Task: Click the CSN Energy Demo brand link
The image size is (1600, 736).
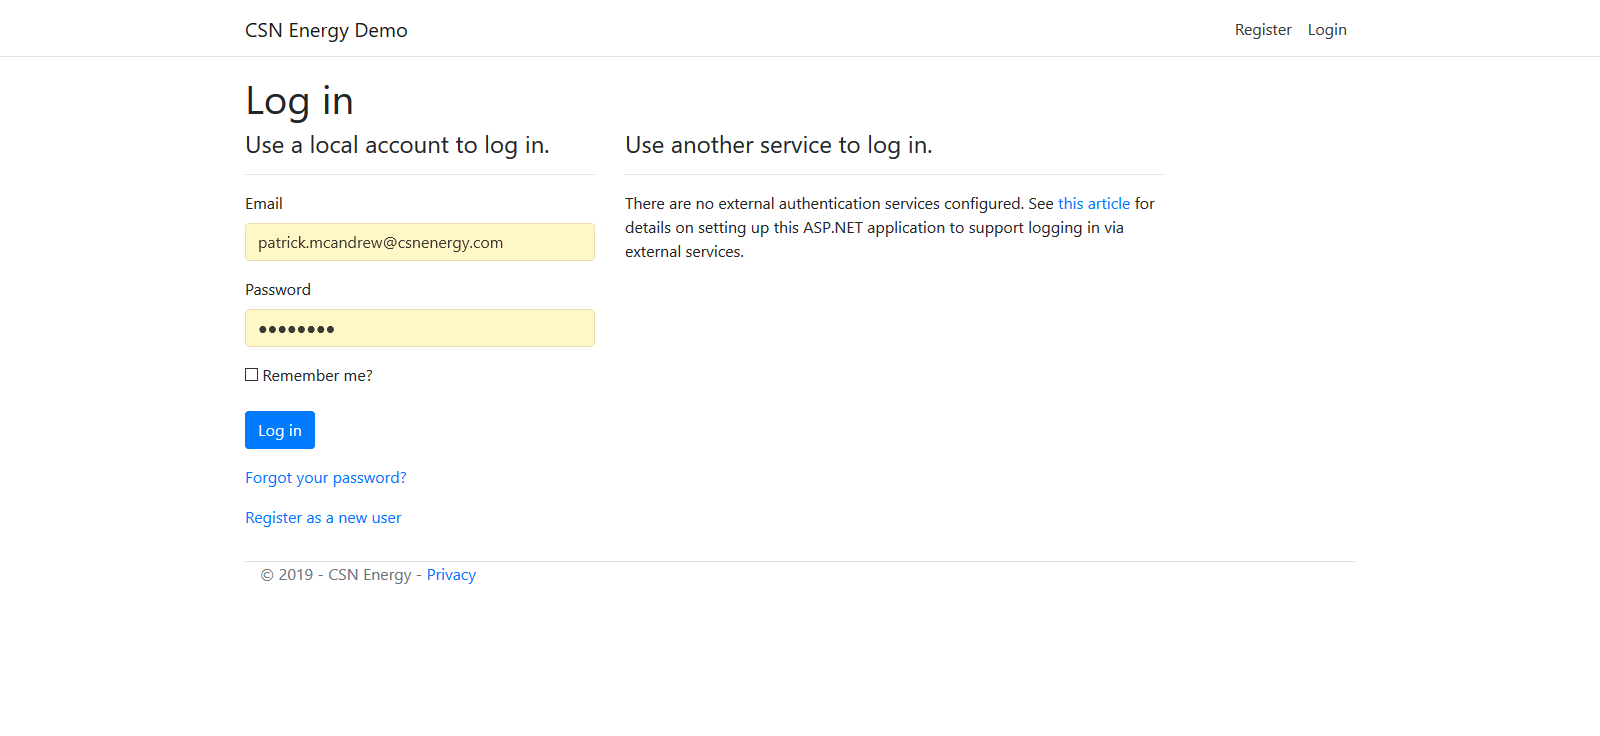Action: point(326,30)
